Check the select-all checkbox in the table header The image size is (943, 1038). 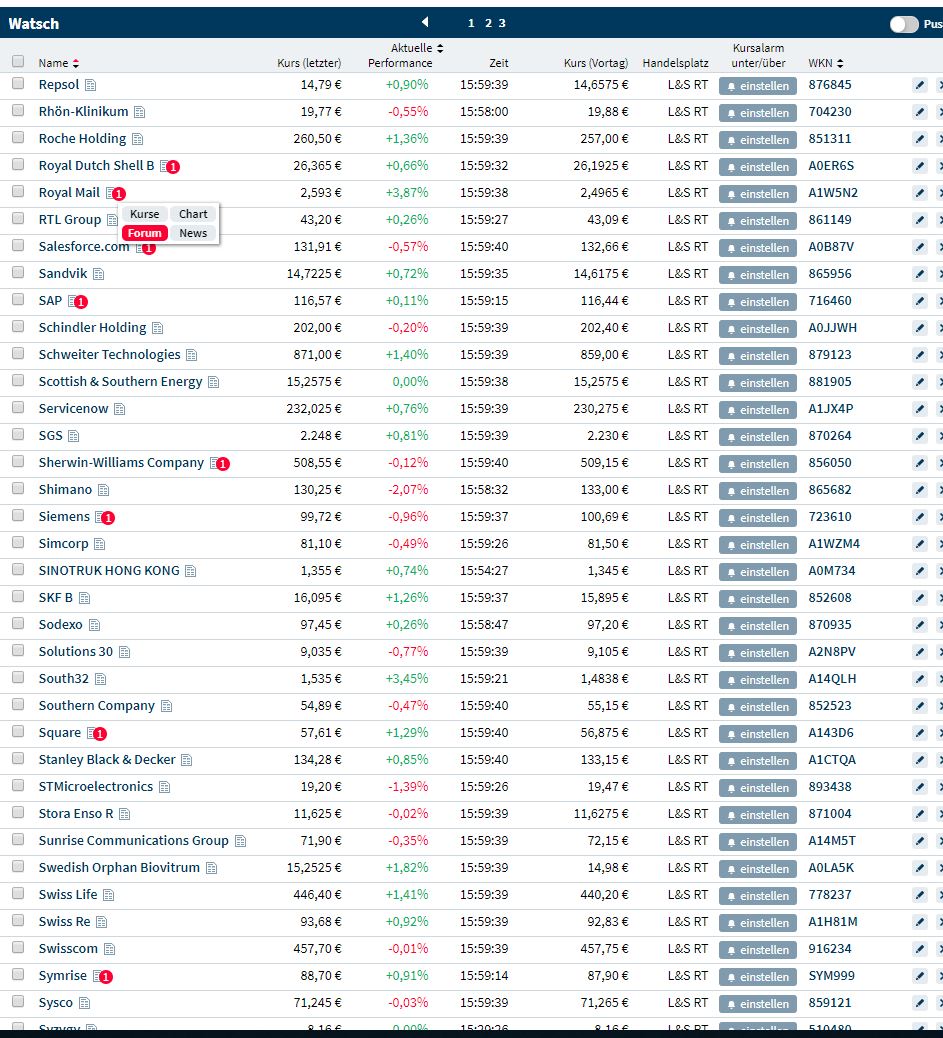point(18,62)
